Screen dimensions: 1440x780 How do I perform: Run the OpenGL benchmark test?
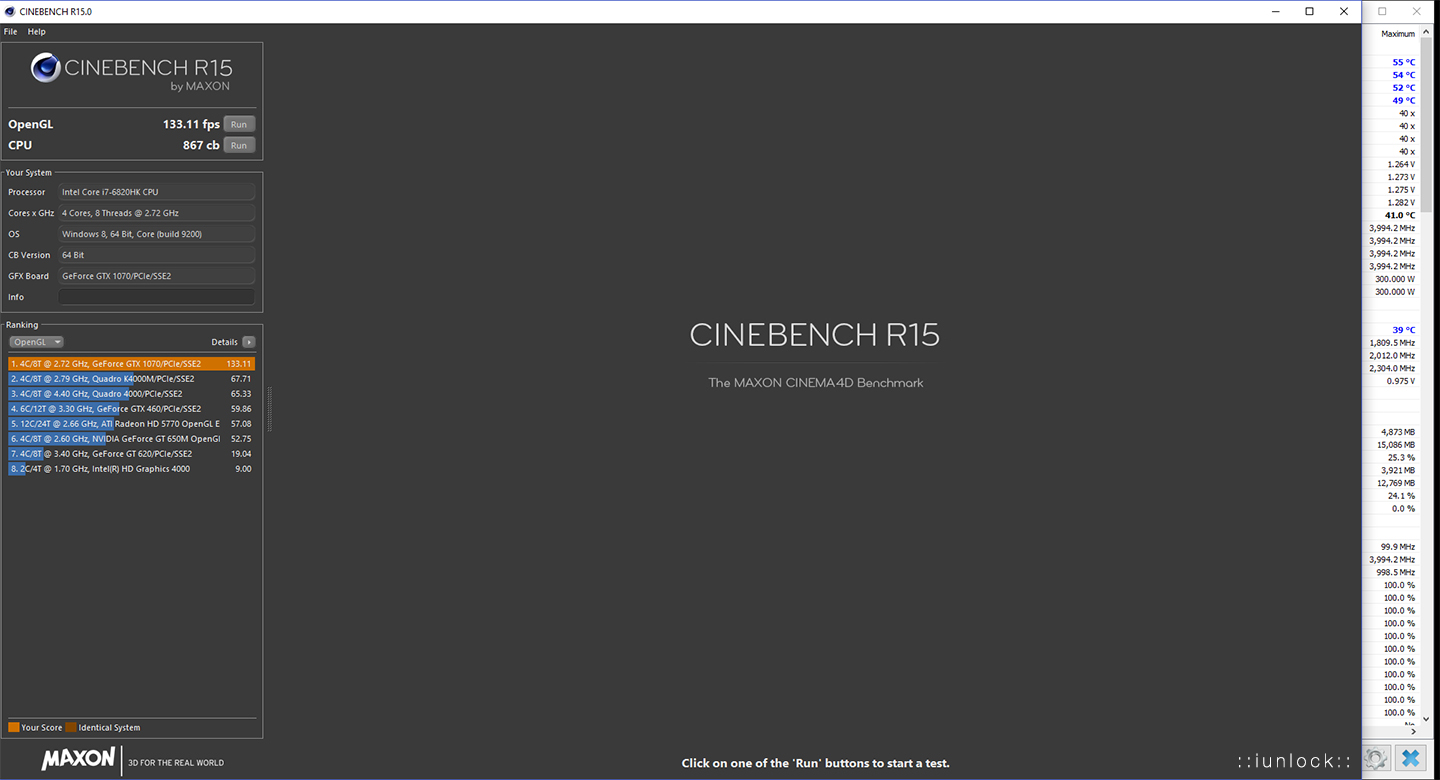tap(239, 124)
